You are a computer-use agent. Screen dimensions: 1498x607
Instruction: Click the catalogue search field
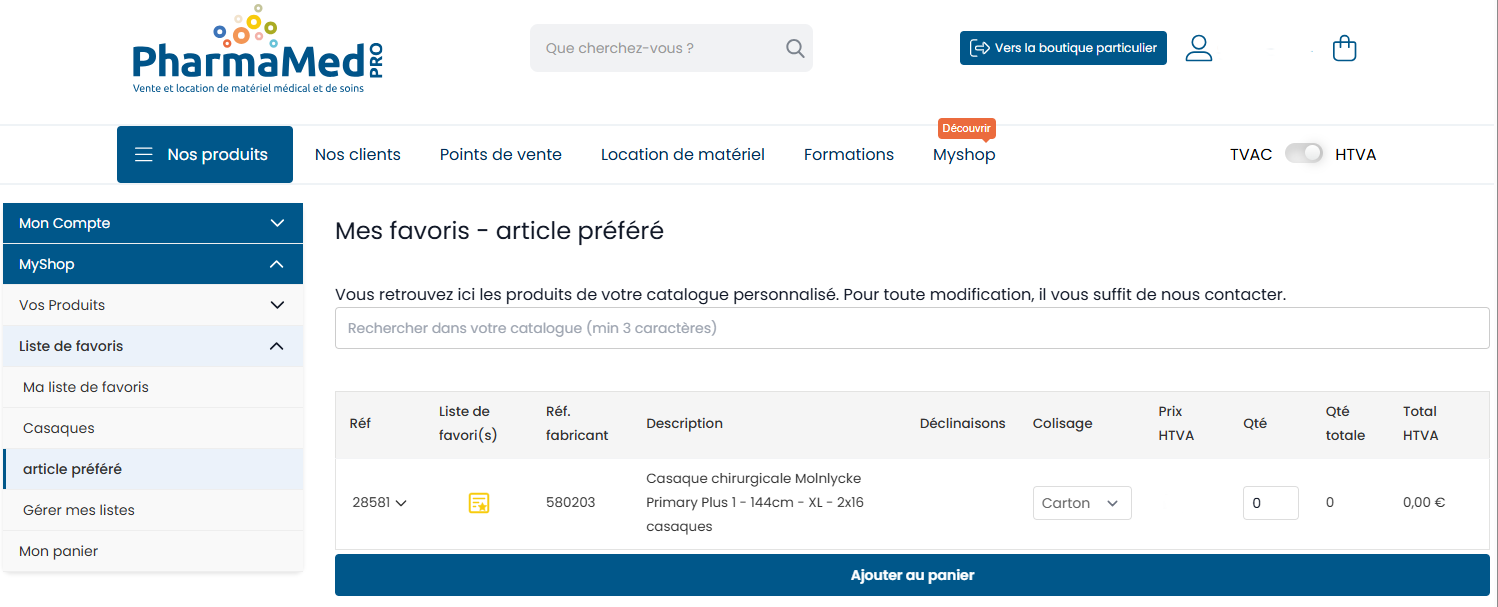tap(911, 328)
